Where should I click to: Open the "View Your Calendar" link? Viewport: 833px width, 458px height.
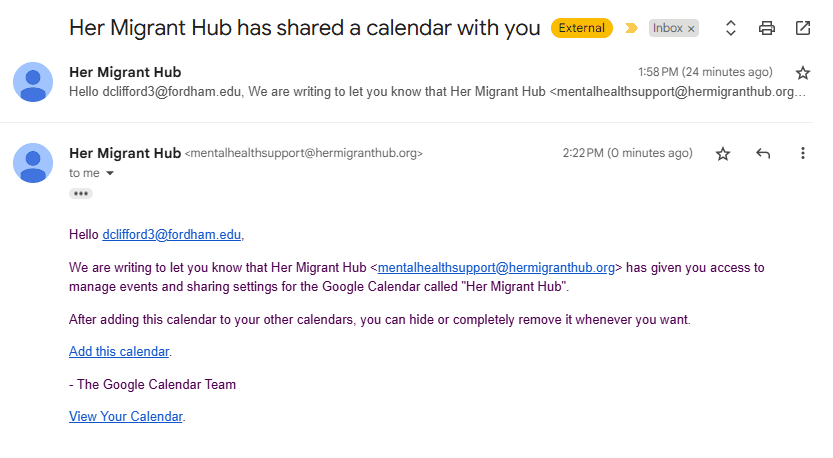click(126, 416)
